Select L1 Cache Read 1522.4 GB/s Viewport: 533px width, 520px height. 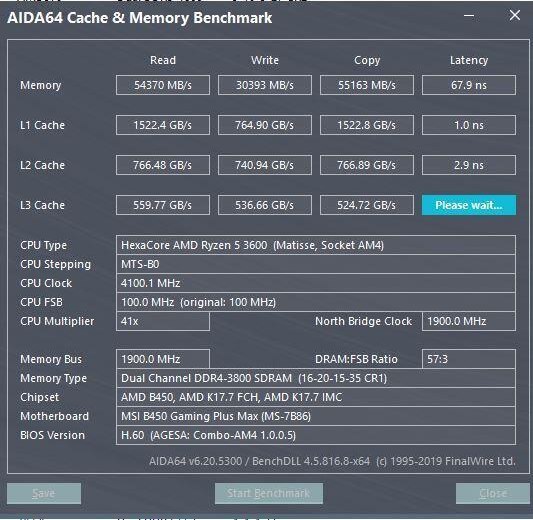(x=163, y=125)
